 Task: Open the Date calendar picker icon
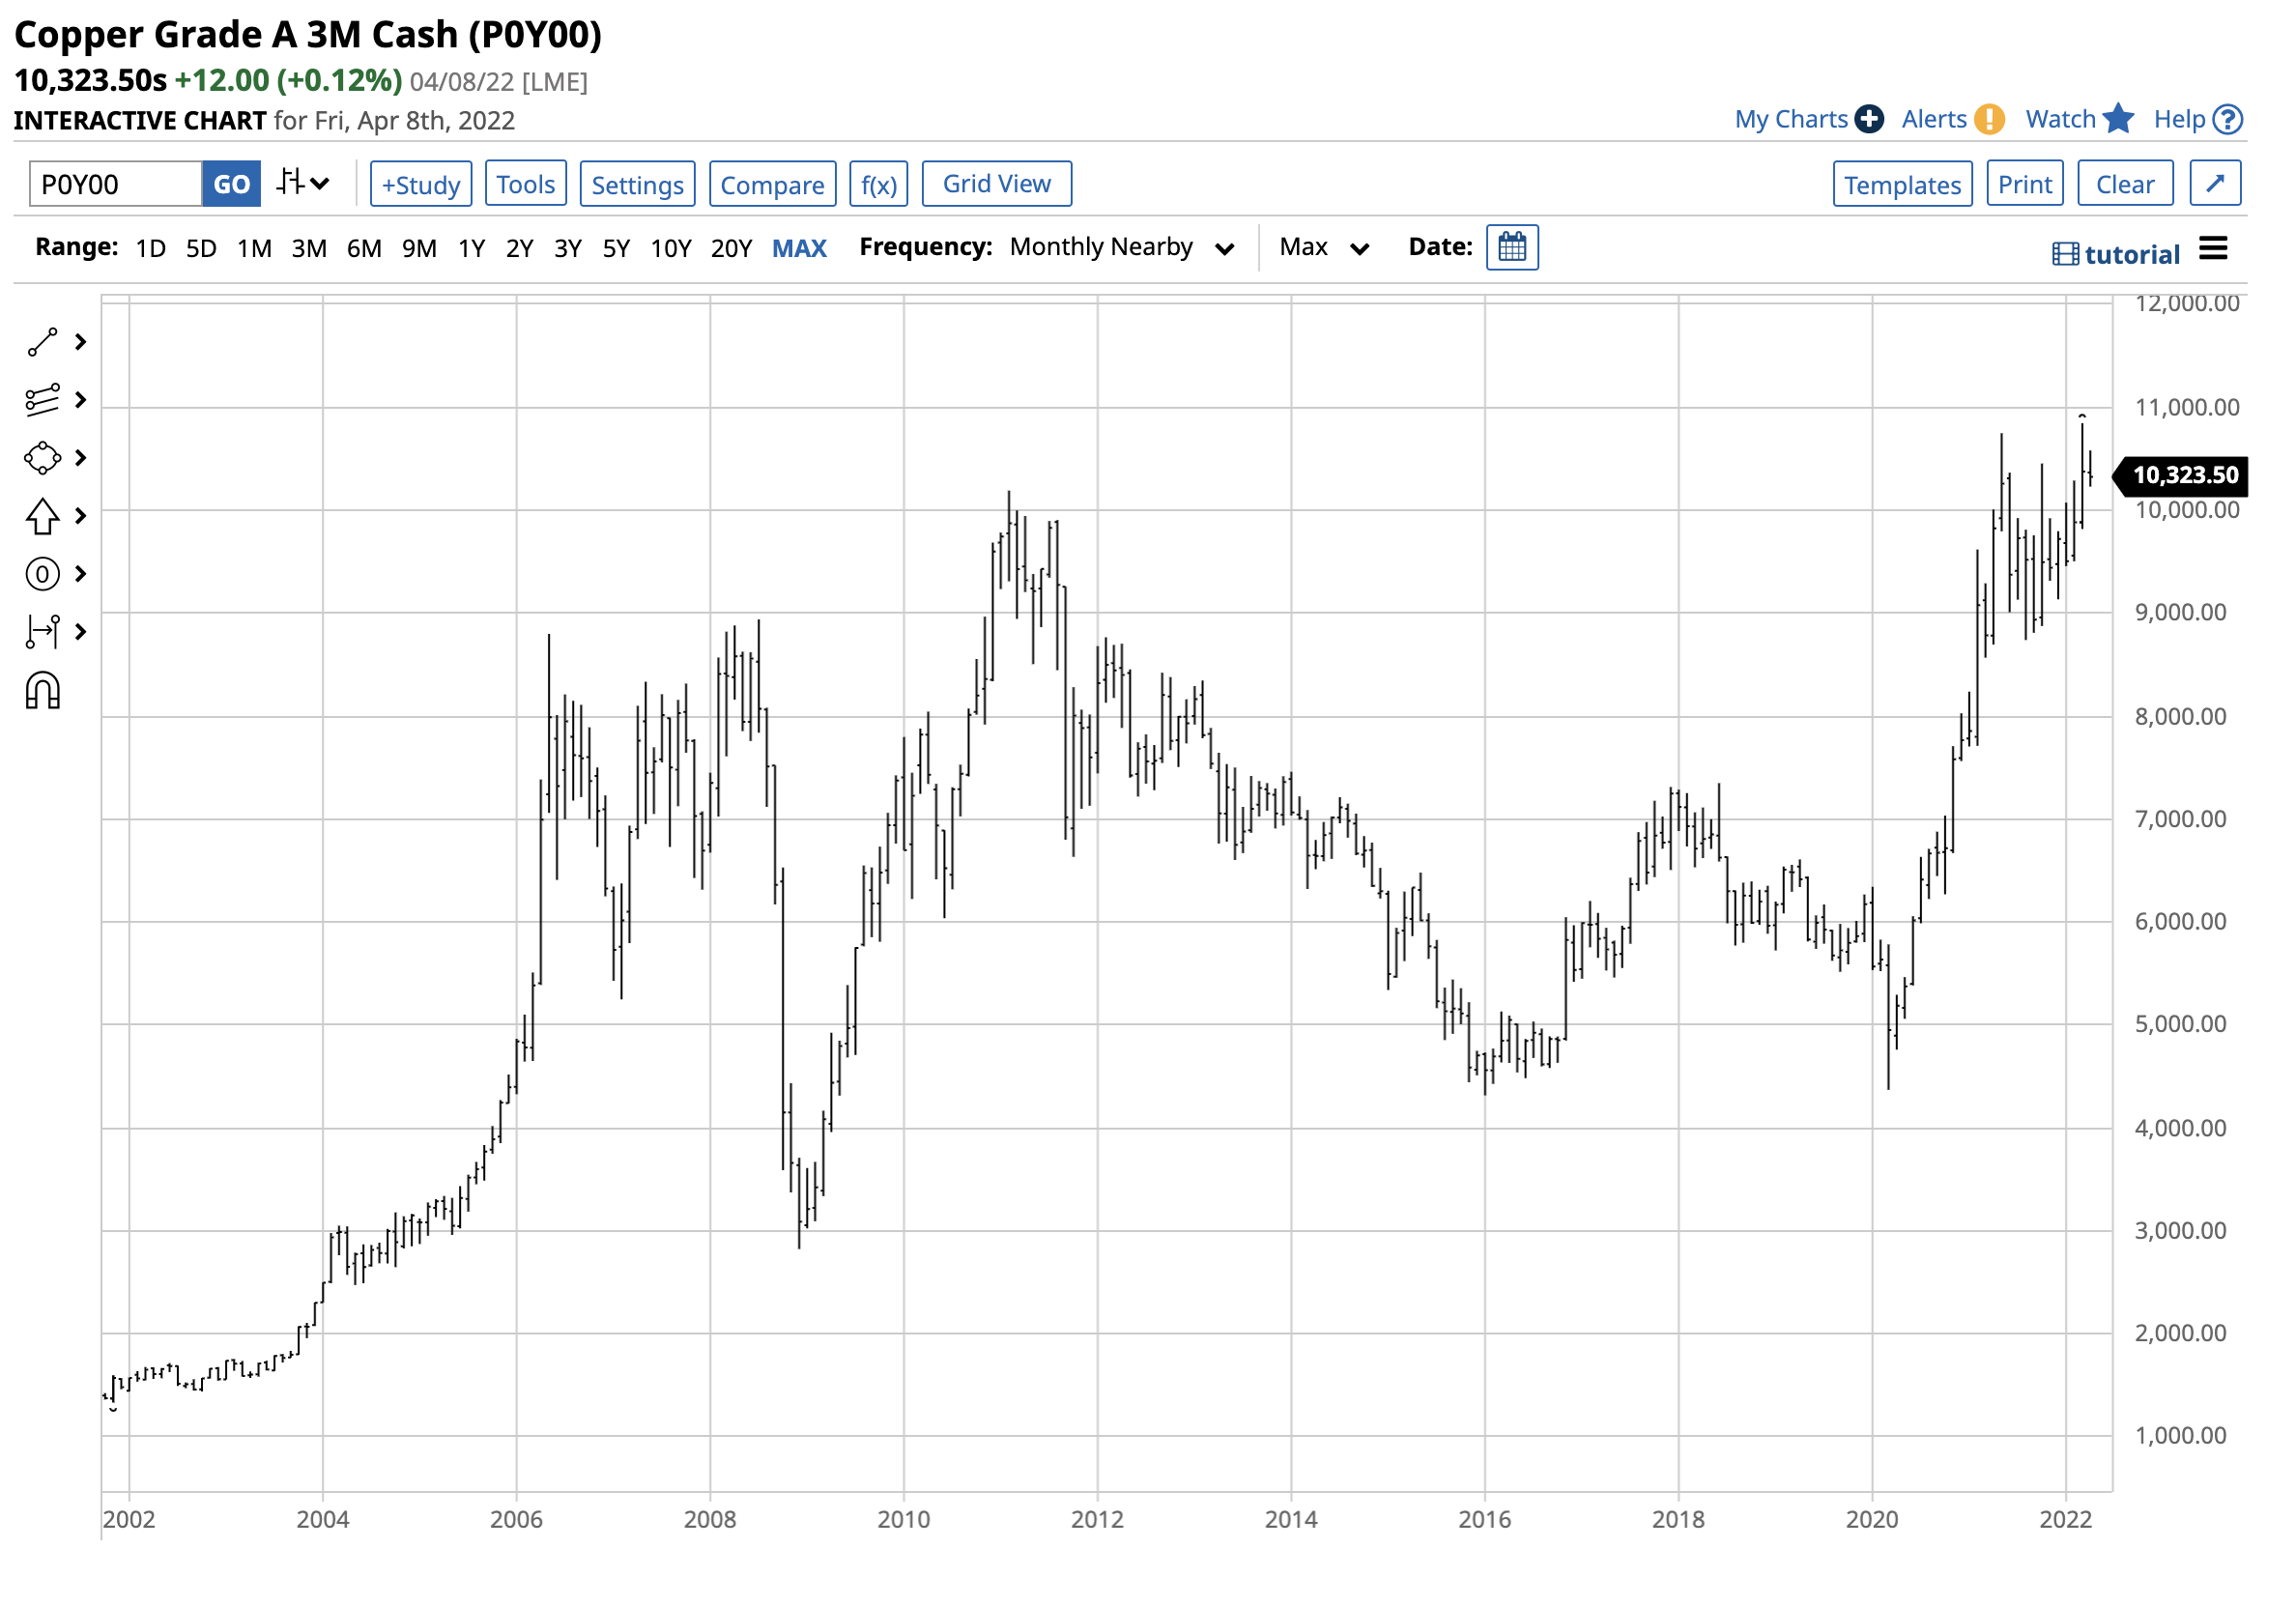(1514, 248)
